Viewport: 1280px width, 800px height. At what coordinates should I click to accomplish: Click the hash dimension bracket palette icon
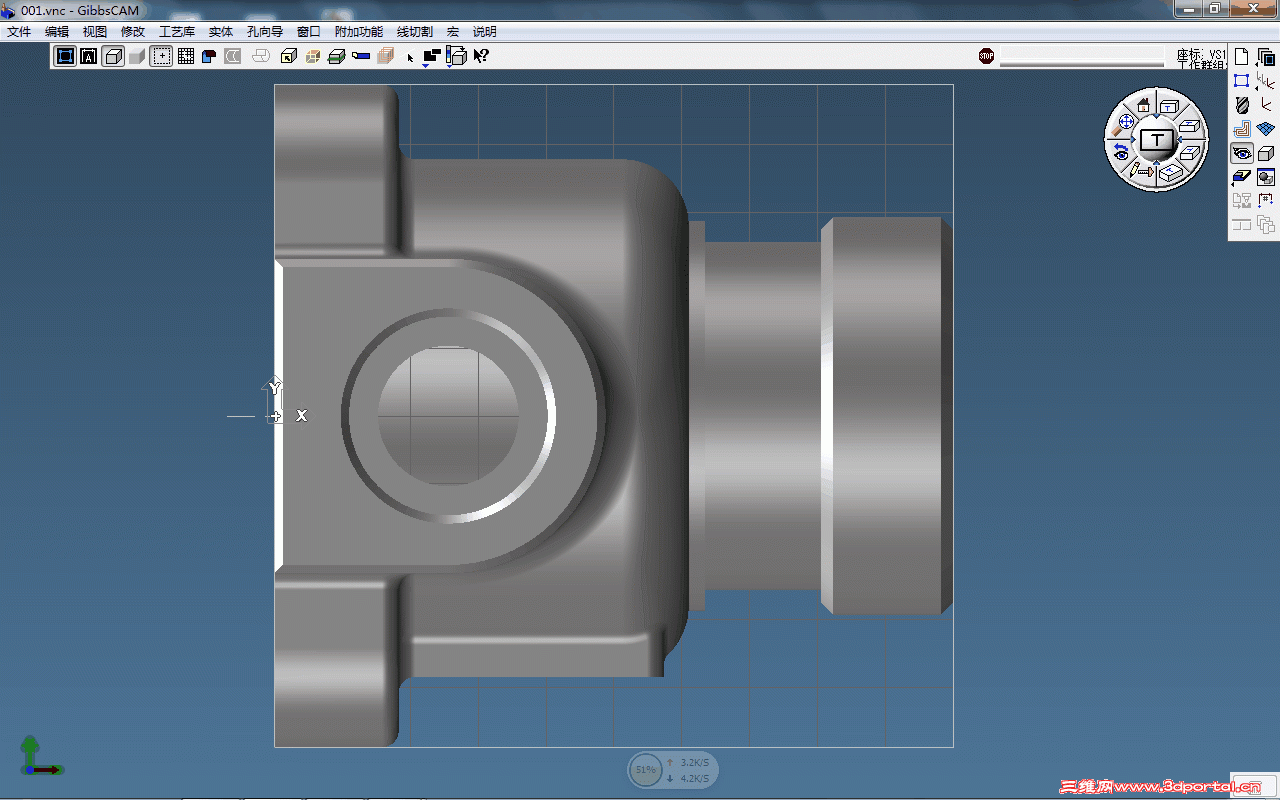coord(1265,201)
